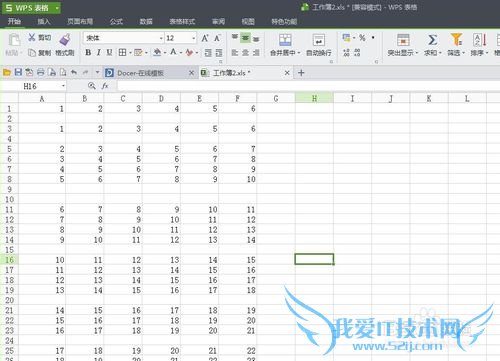Align text right horizontally
This screenshot has width=500, height=361.
[x=256, y=53]
